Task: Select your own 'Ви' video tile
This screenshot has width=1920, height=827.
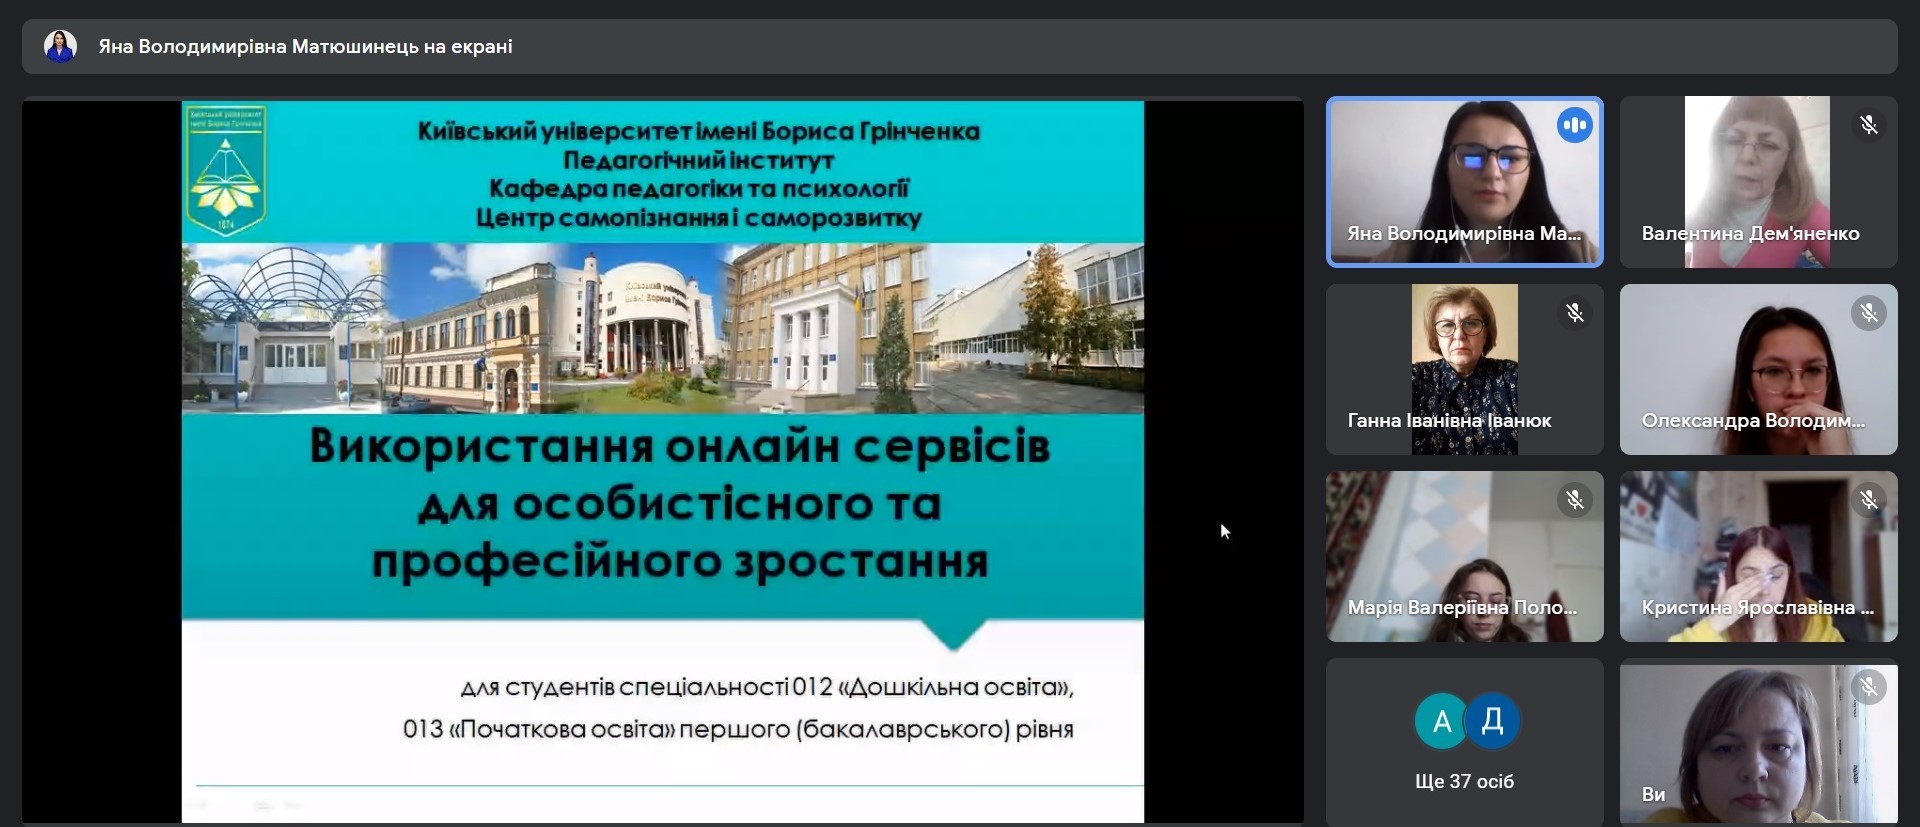Action: click(1758, 742)
